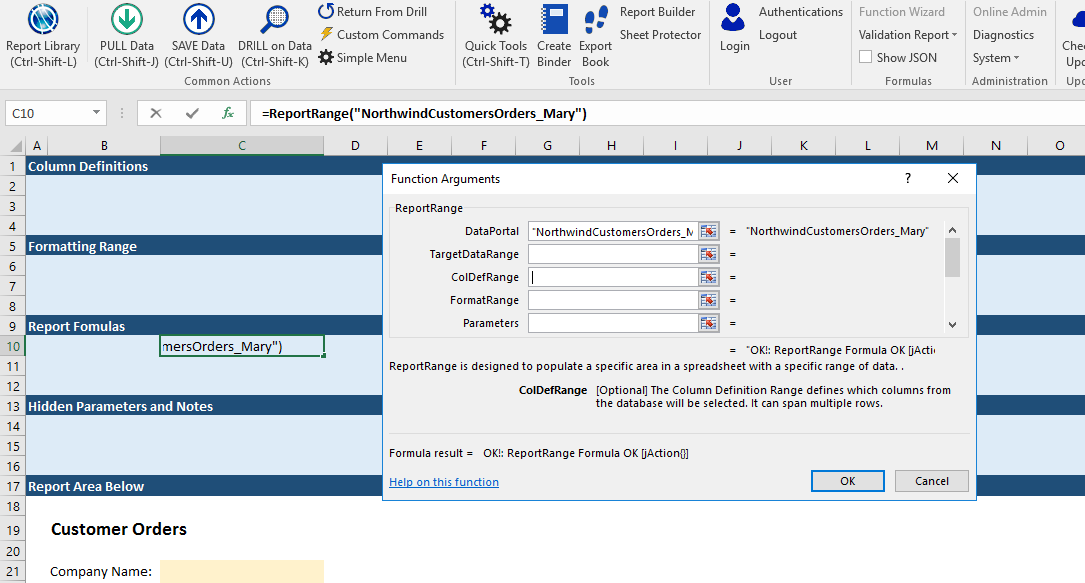Screen dimensions: 1085x583
Task: Click into the formula bar text
Action: point(424,113)
